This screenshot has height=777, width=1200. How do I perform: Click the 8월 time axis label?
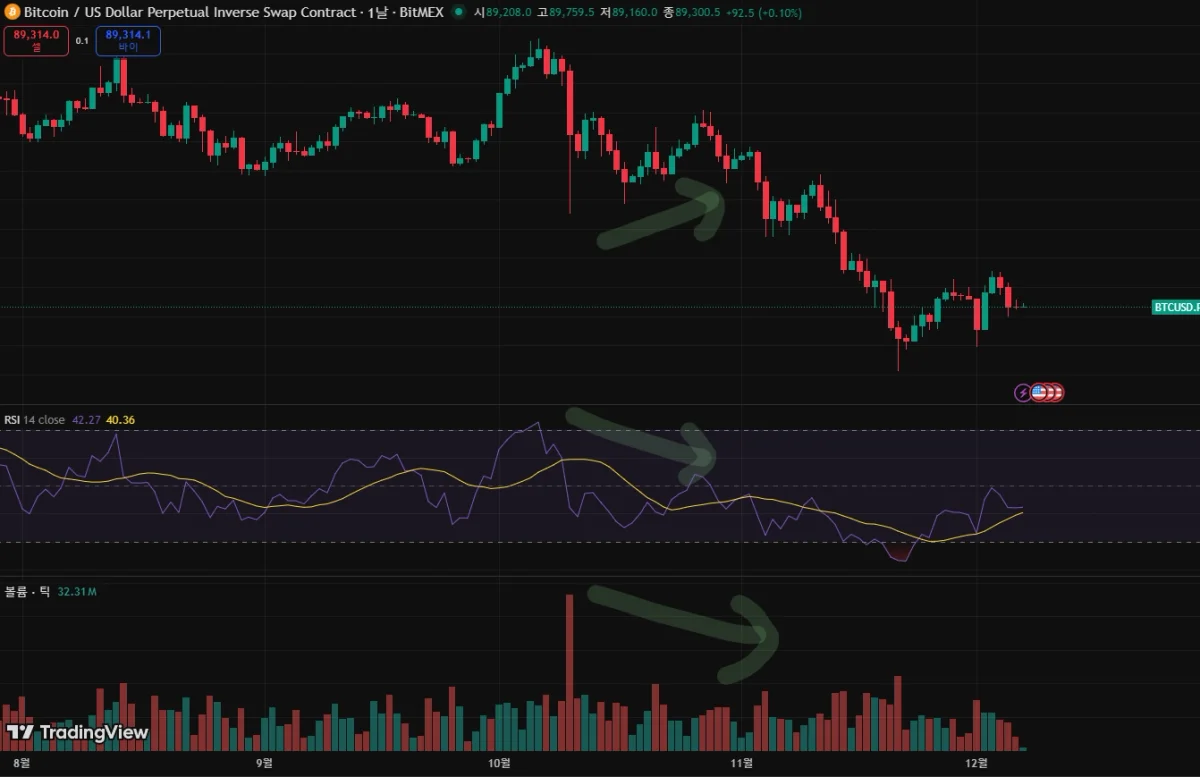[23, 763]
